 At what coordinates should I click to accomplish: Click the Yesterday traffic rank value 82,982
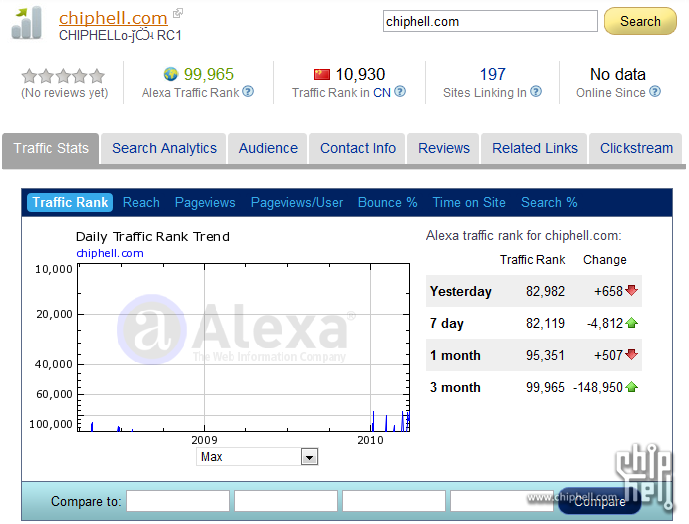(x=545, y=291)
